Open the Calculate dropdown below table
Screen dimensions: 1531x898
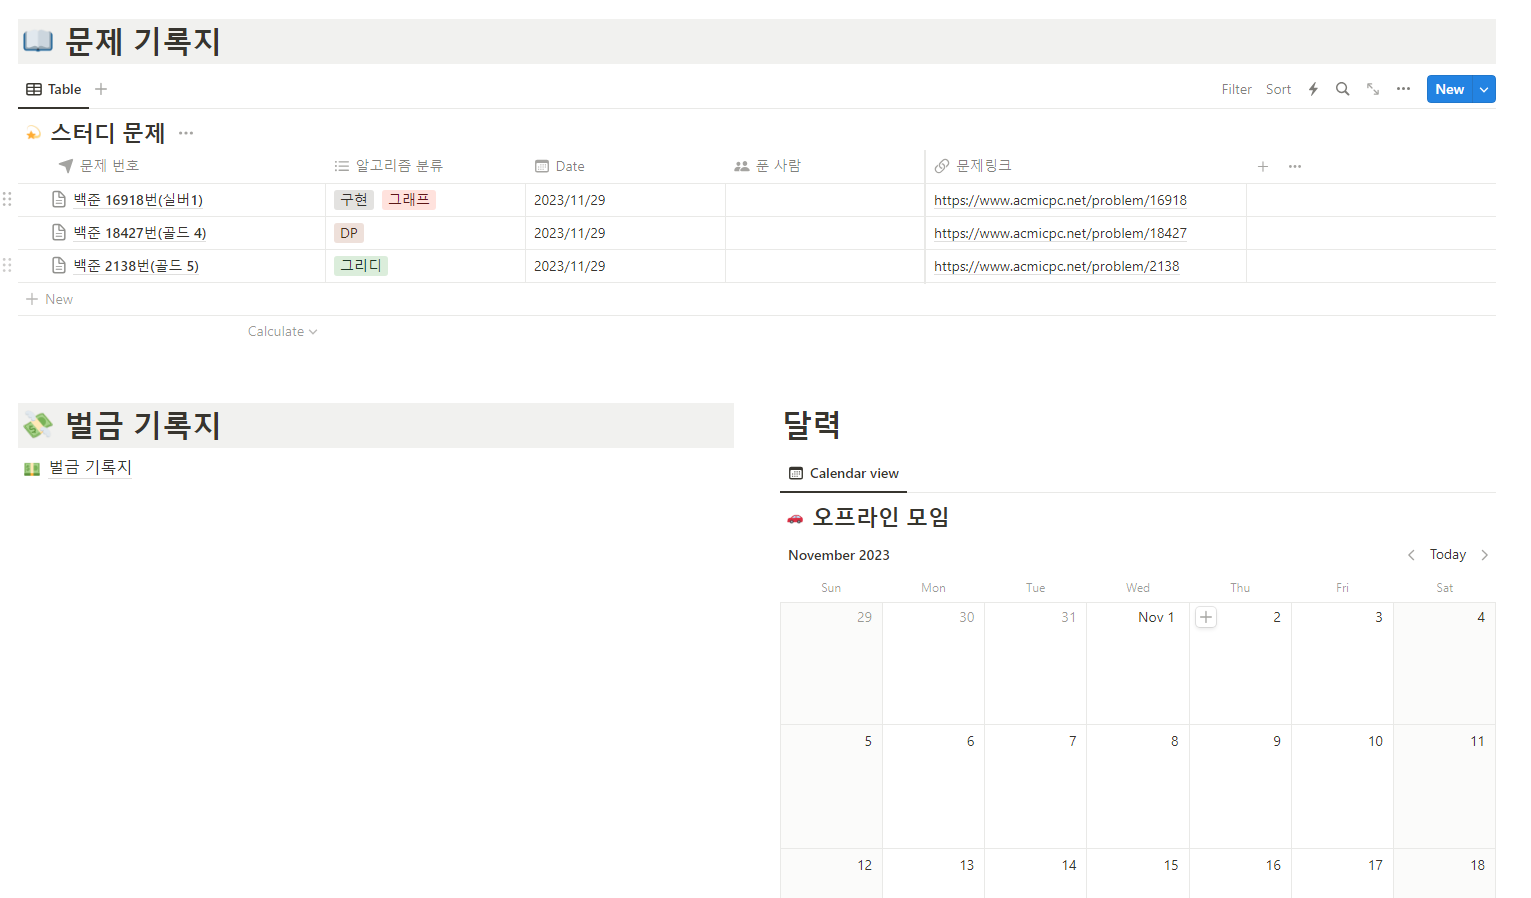point(282,331)
